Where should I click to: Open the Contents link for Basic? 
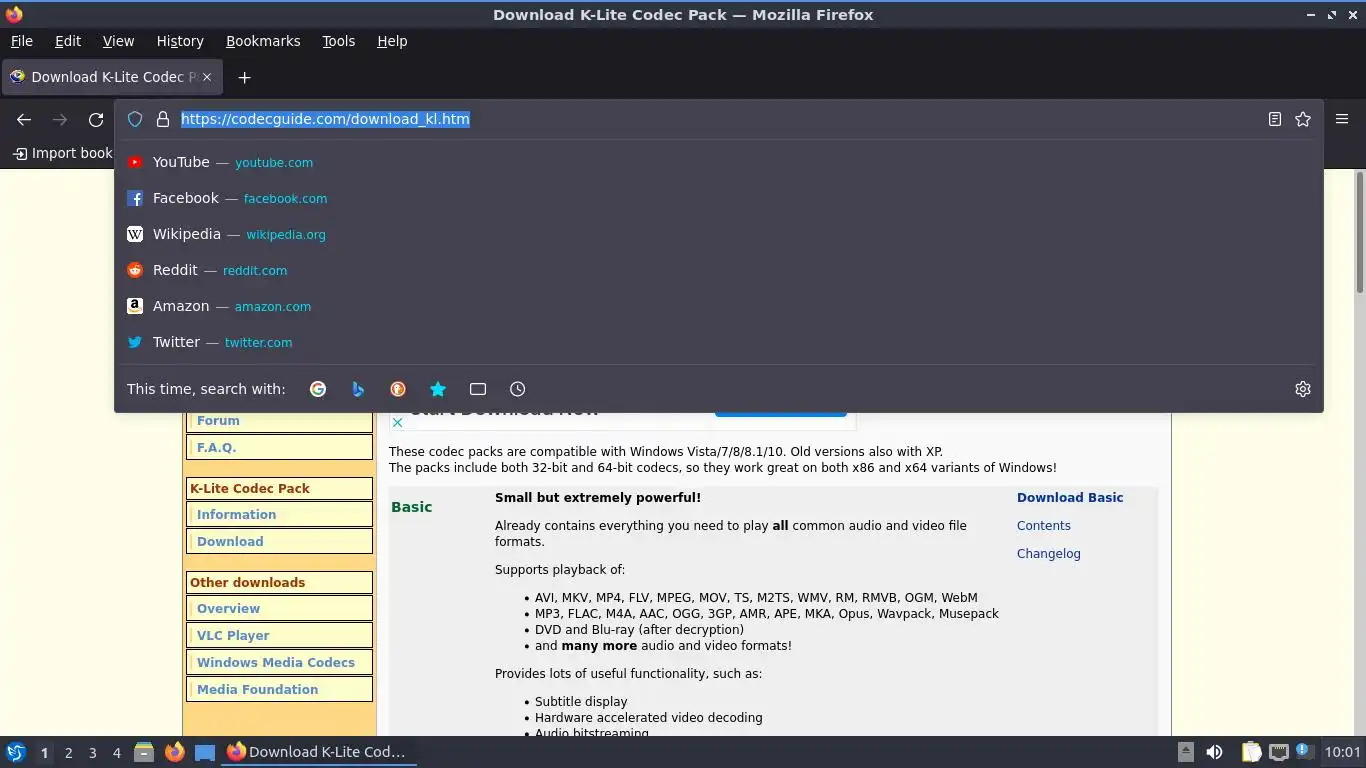[x=1044, y=525]
